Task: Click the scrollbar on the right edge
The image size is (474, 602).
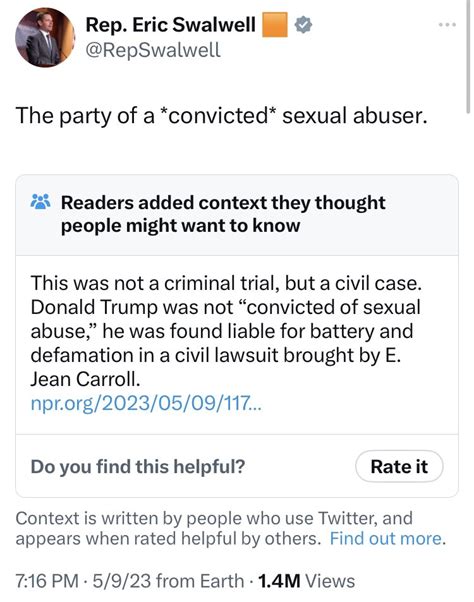Action: point(468,57)
